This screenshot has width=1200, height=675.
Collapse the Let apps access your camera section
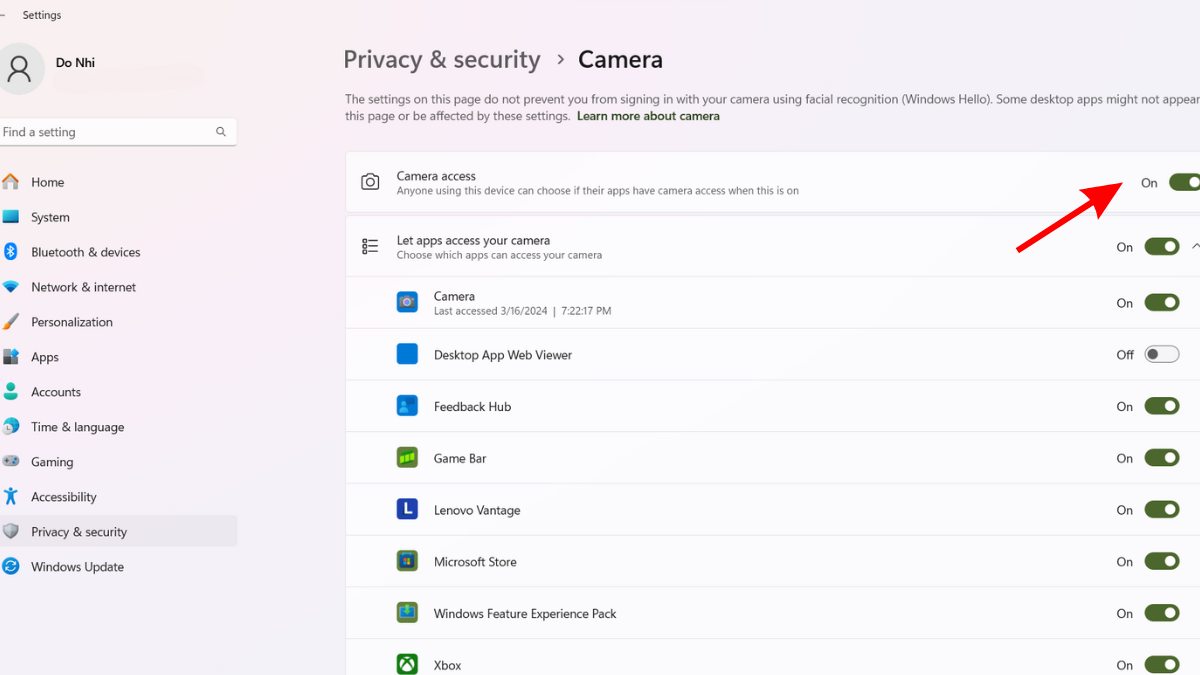1195,246
